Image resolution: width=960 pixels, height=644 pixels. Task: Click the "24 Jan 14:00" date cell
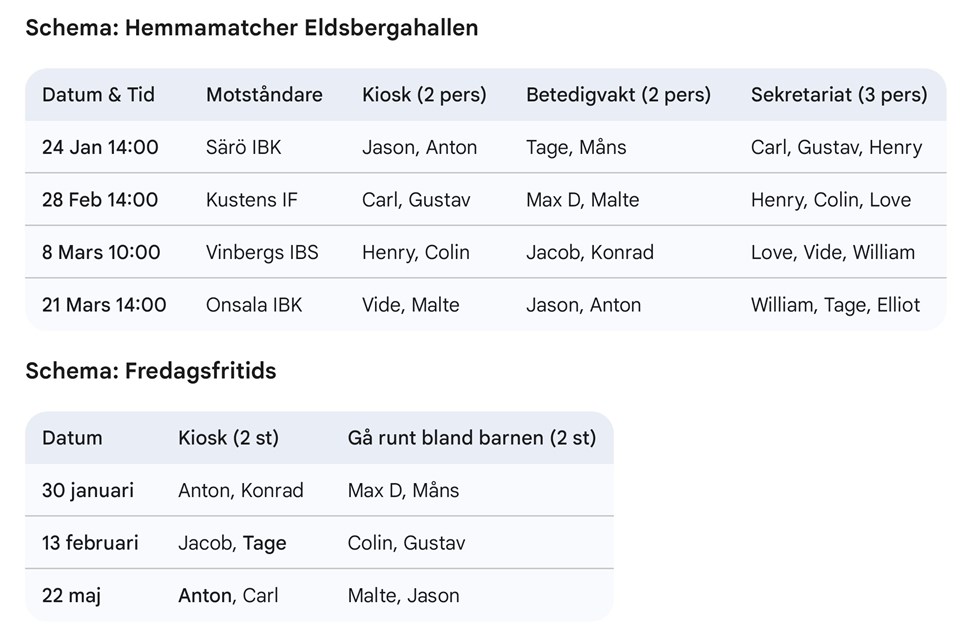(100, 147)
